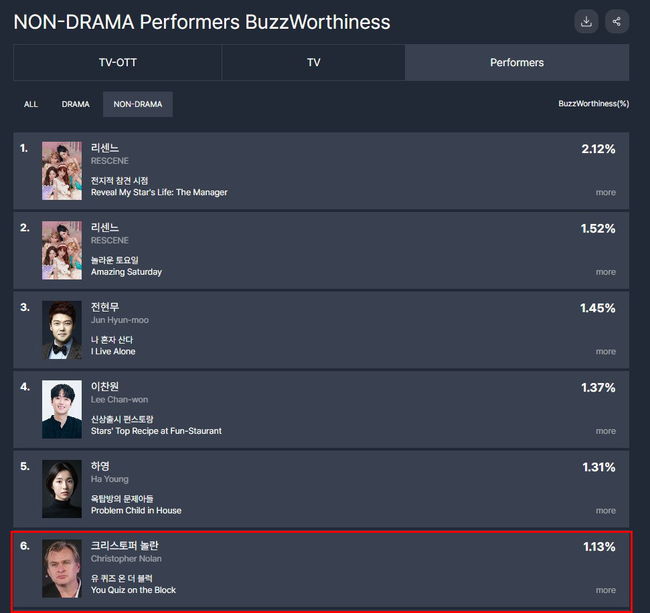Select the ALL filter
Image resolution: width=650 pixels, height=613 pixels.
(x=31, y=104)
